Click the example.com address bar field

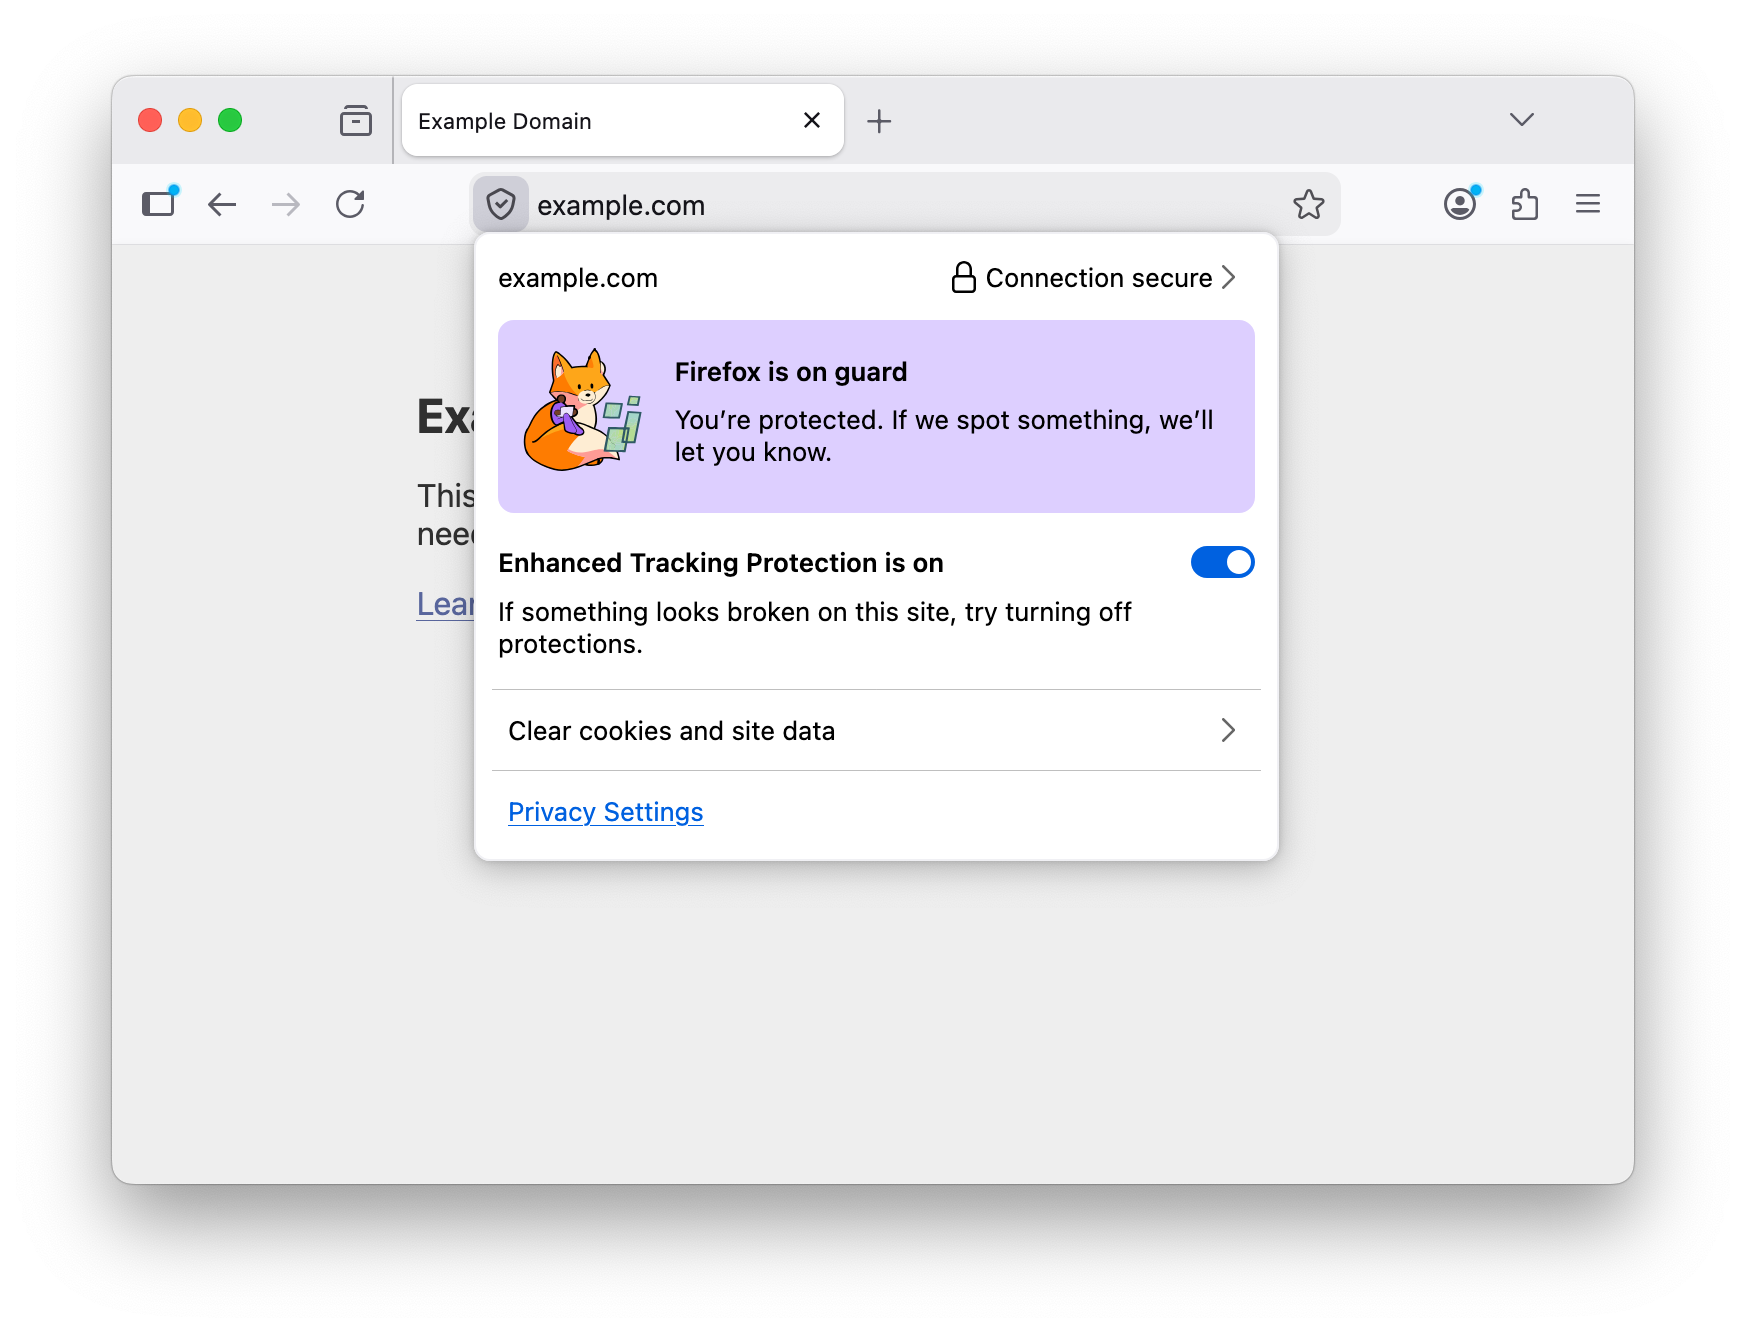coord(905,205)
